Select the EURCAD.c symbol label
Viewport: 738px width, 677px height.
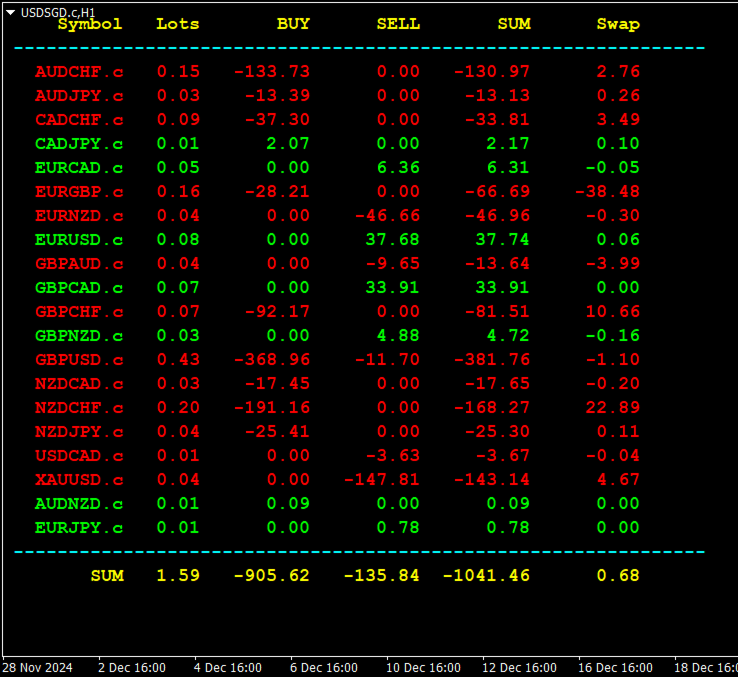[79, 168]
